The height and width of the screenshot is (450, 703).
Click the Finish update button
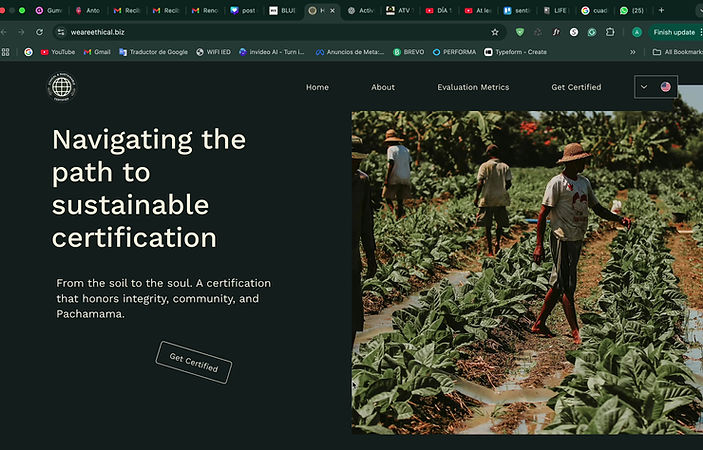pos(676,32)
